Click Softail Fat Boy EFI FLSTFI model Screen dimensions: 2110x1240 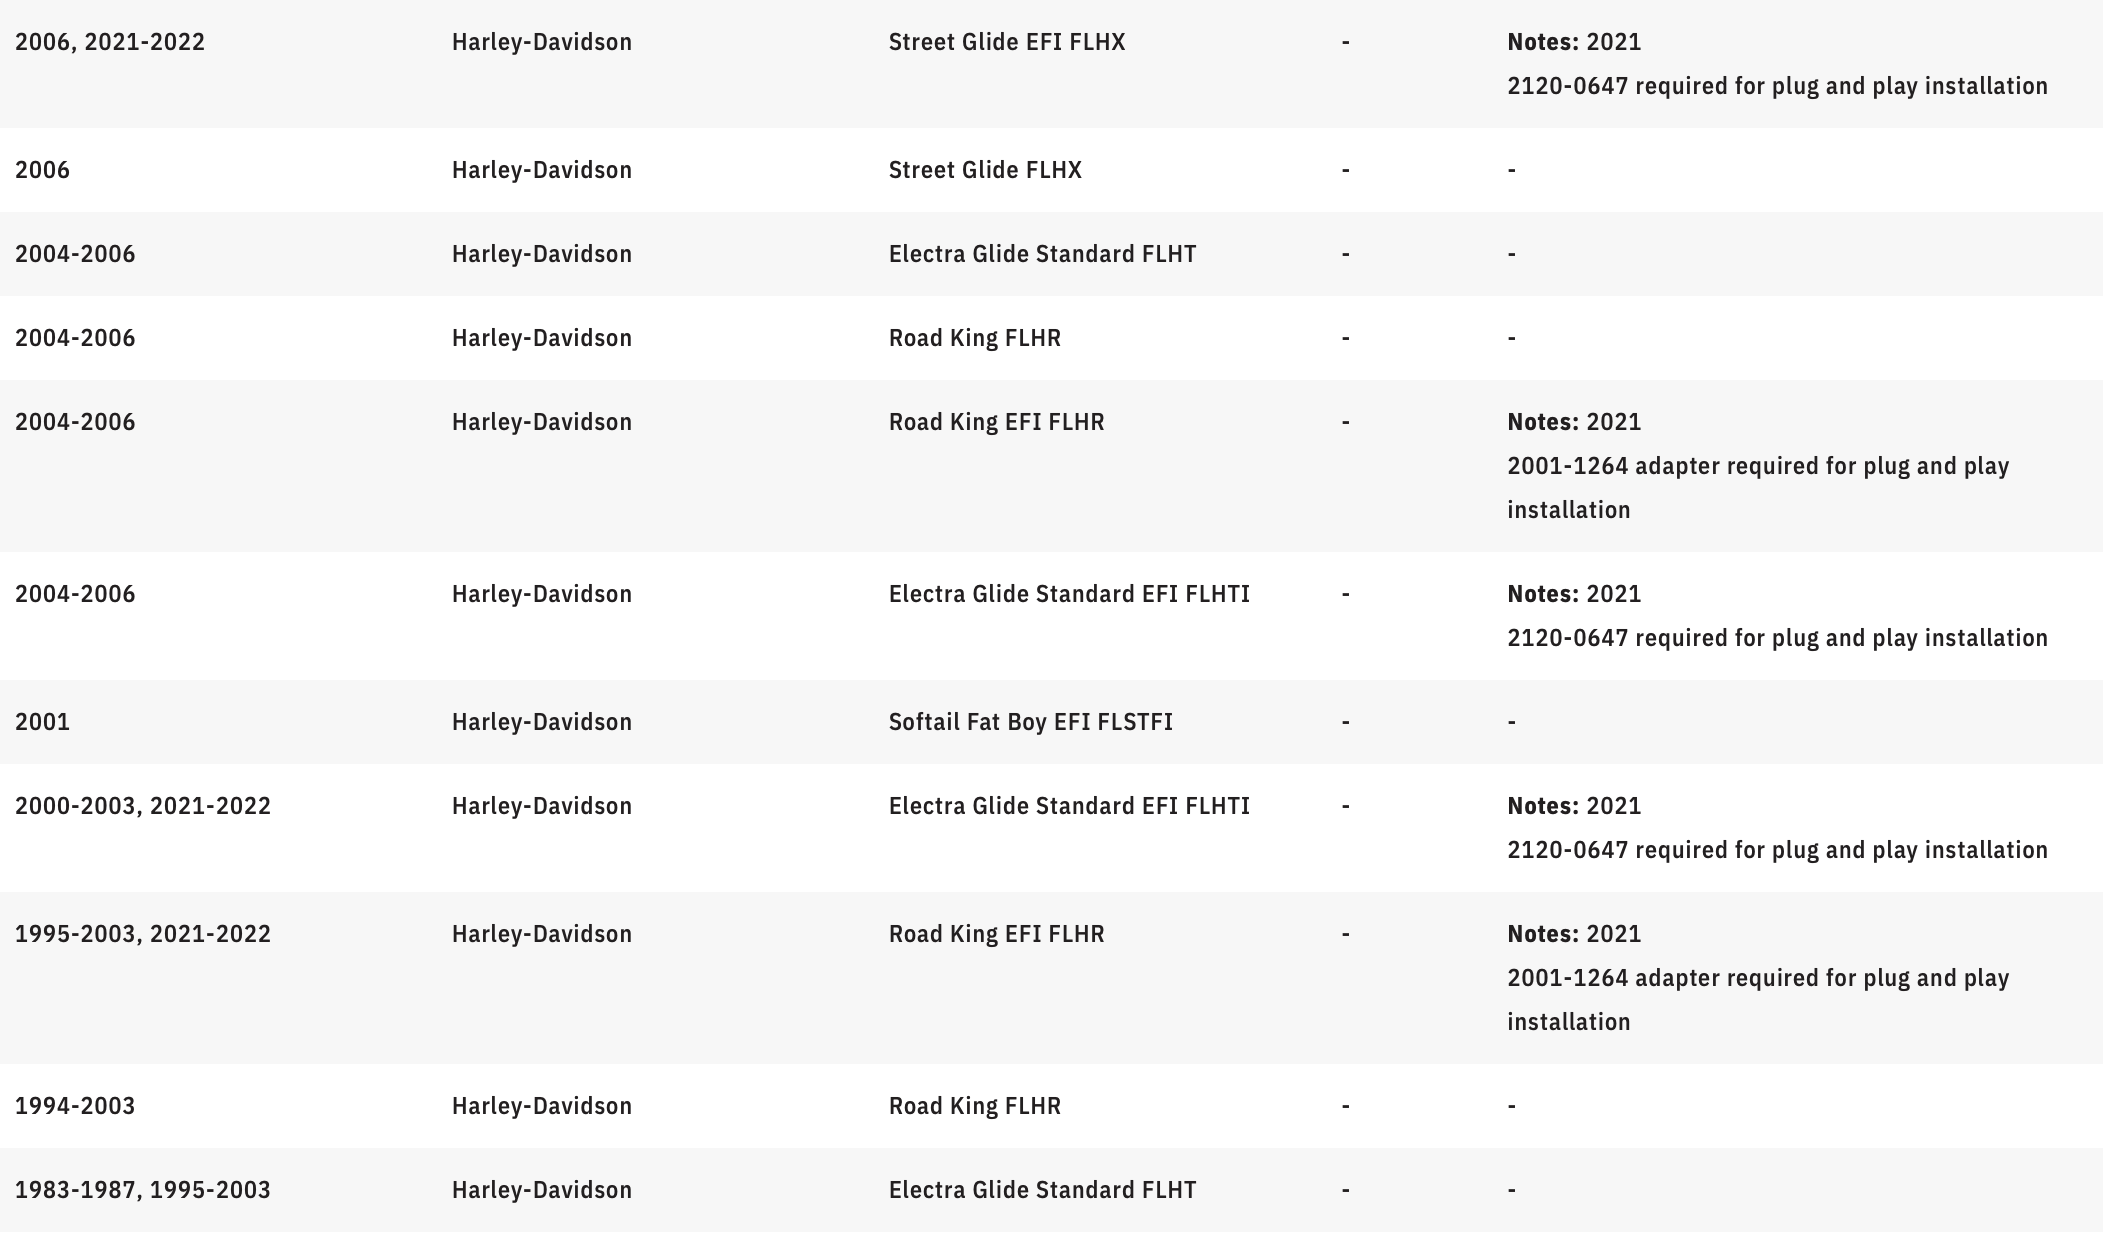point(1031,722)
